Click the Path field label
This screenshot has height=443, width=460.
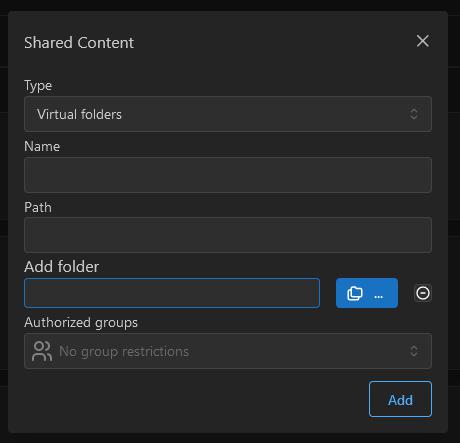click(x=38, y=207)
